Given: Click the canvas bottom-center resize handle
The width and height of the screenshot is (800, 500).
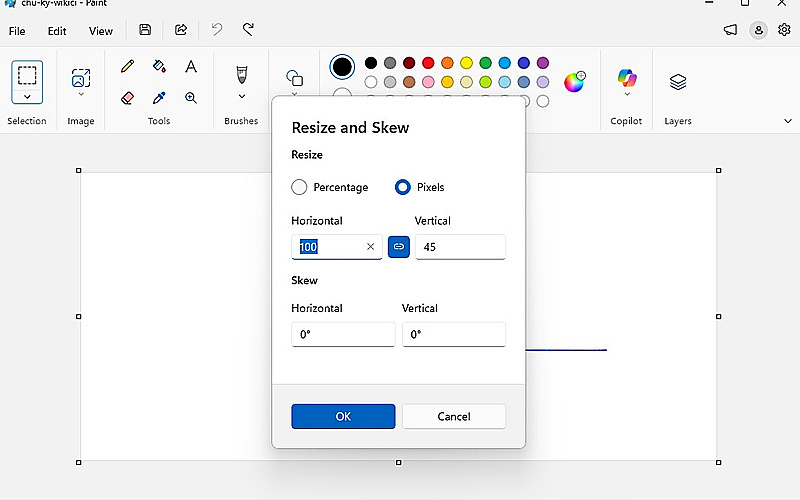Looking at the screenshot, I should click(399, 463).
